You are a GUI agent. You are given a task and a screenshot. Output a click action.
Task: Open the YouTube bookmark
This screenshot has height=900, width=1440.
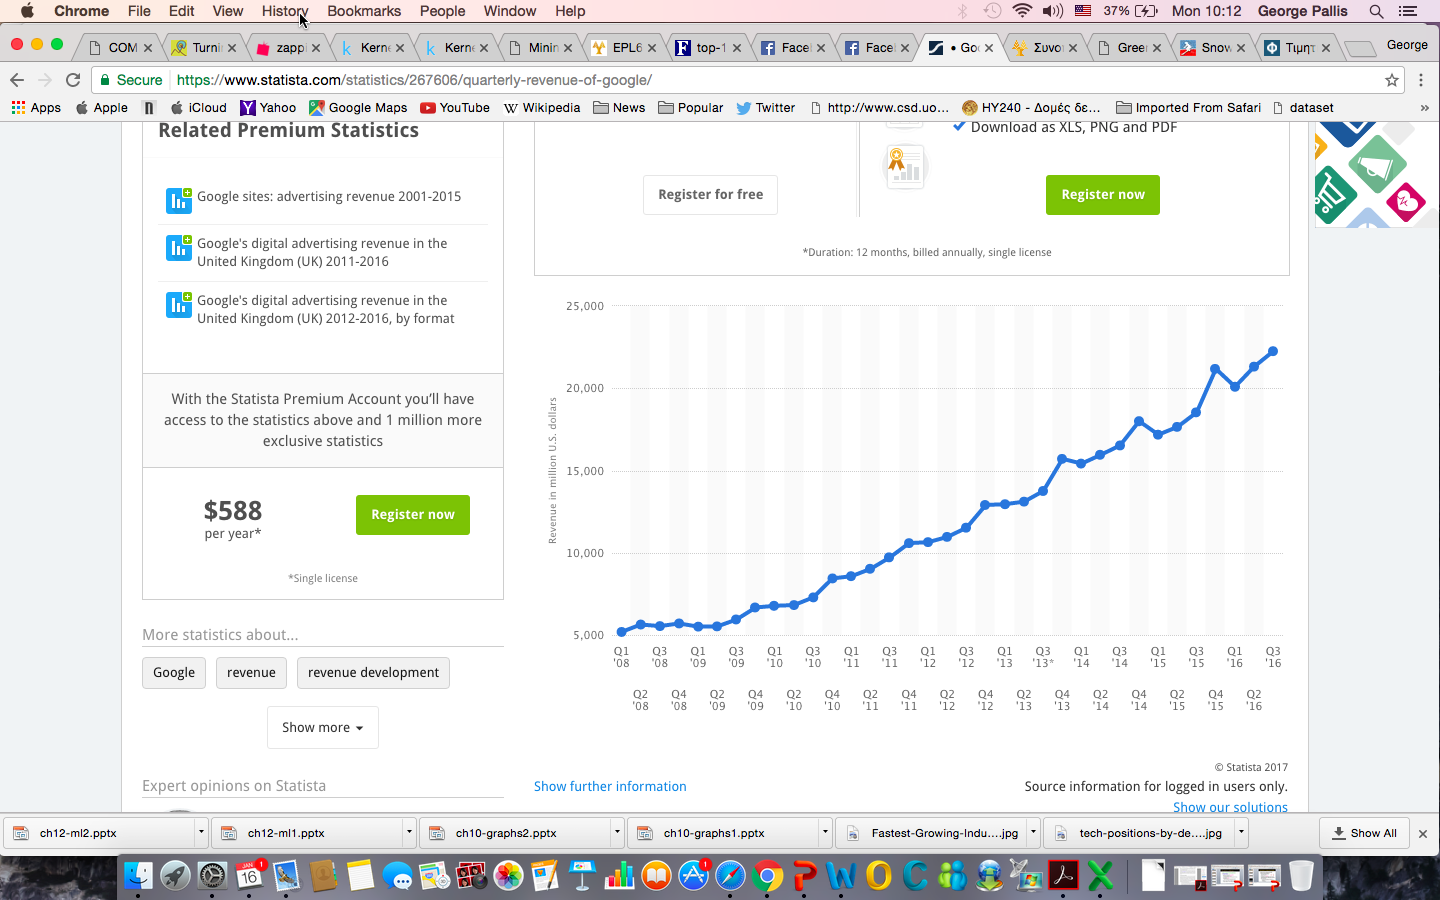pos(455,108)
